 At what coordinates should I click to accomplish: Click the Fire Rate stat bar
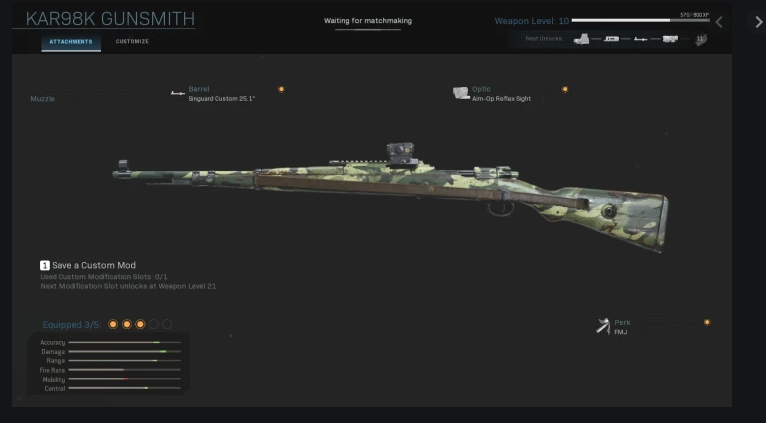click(125, 370)
